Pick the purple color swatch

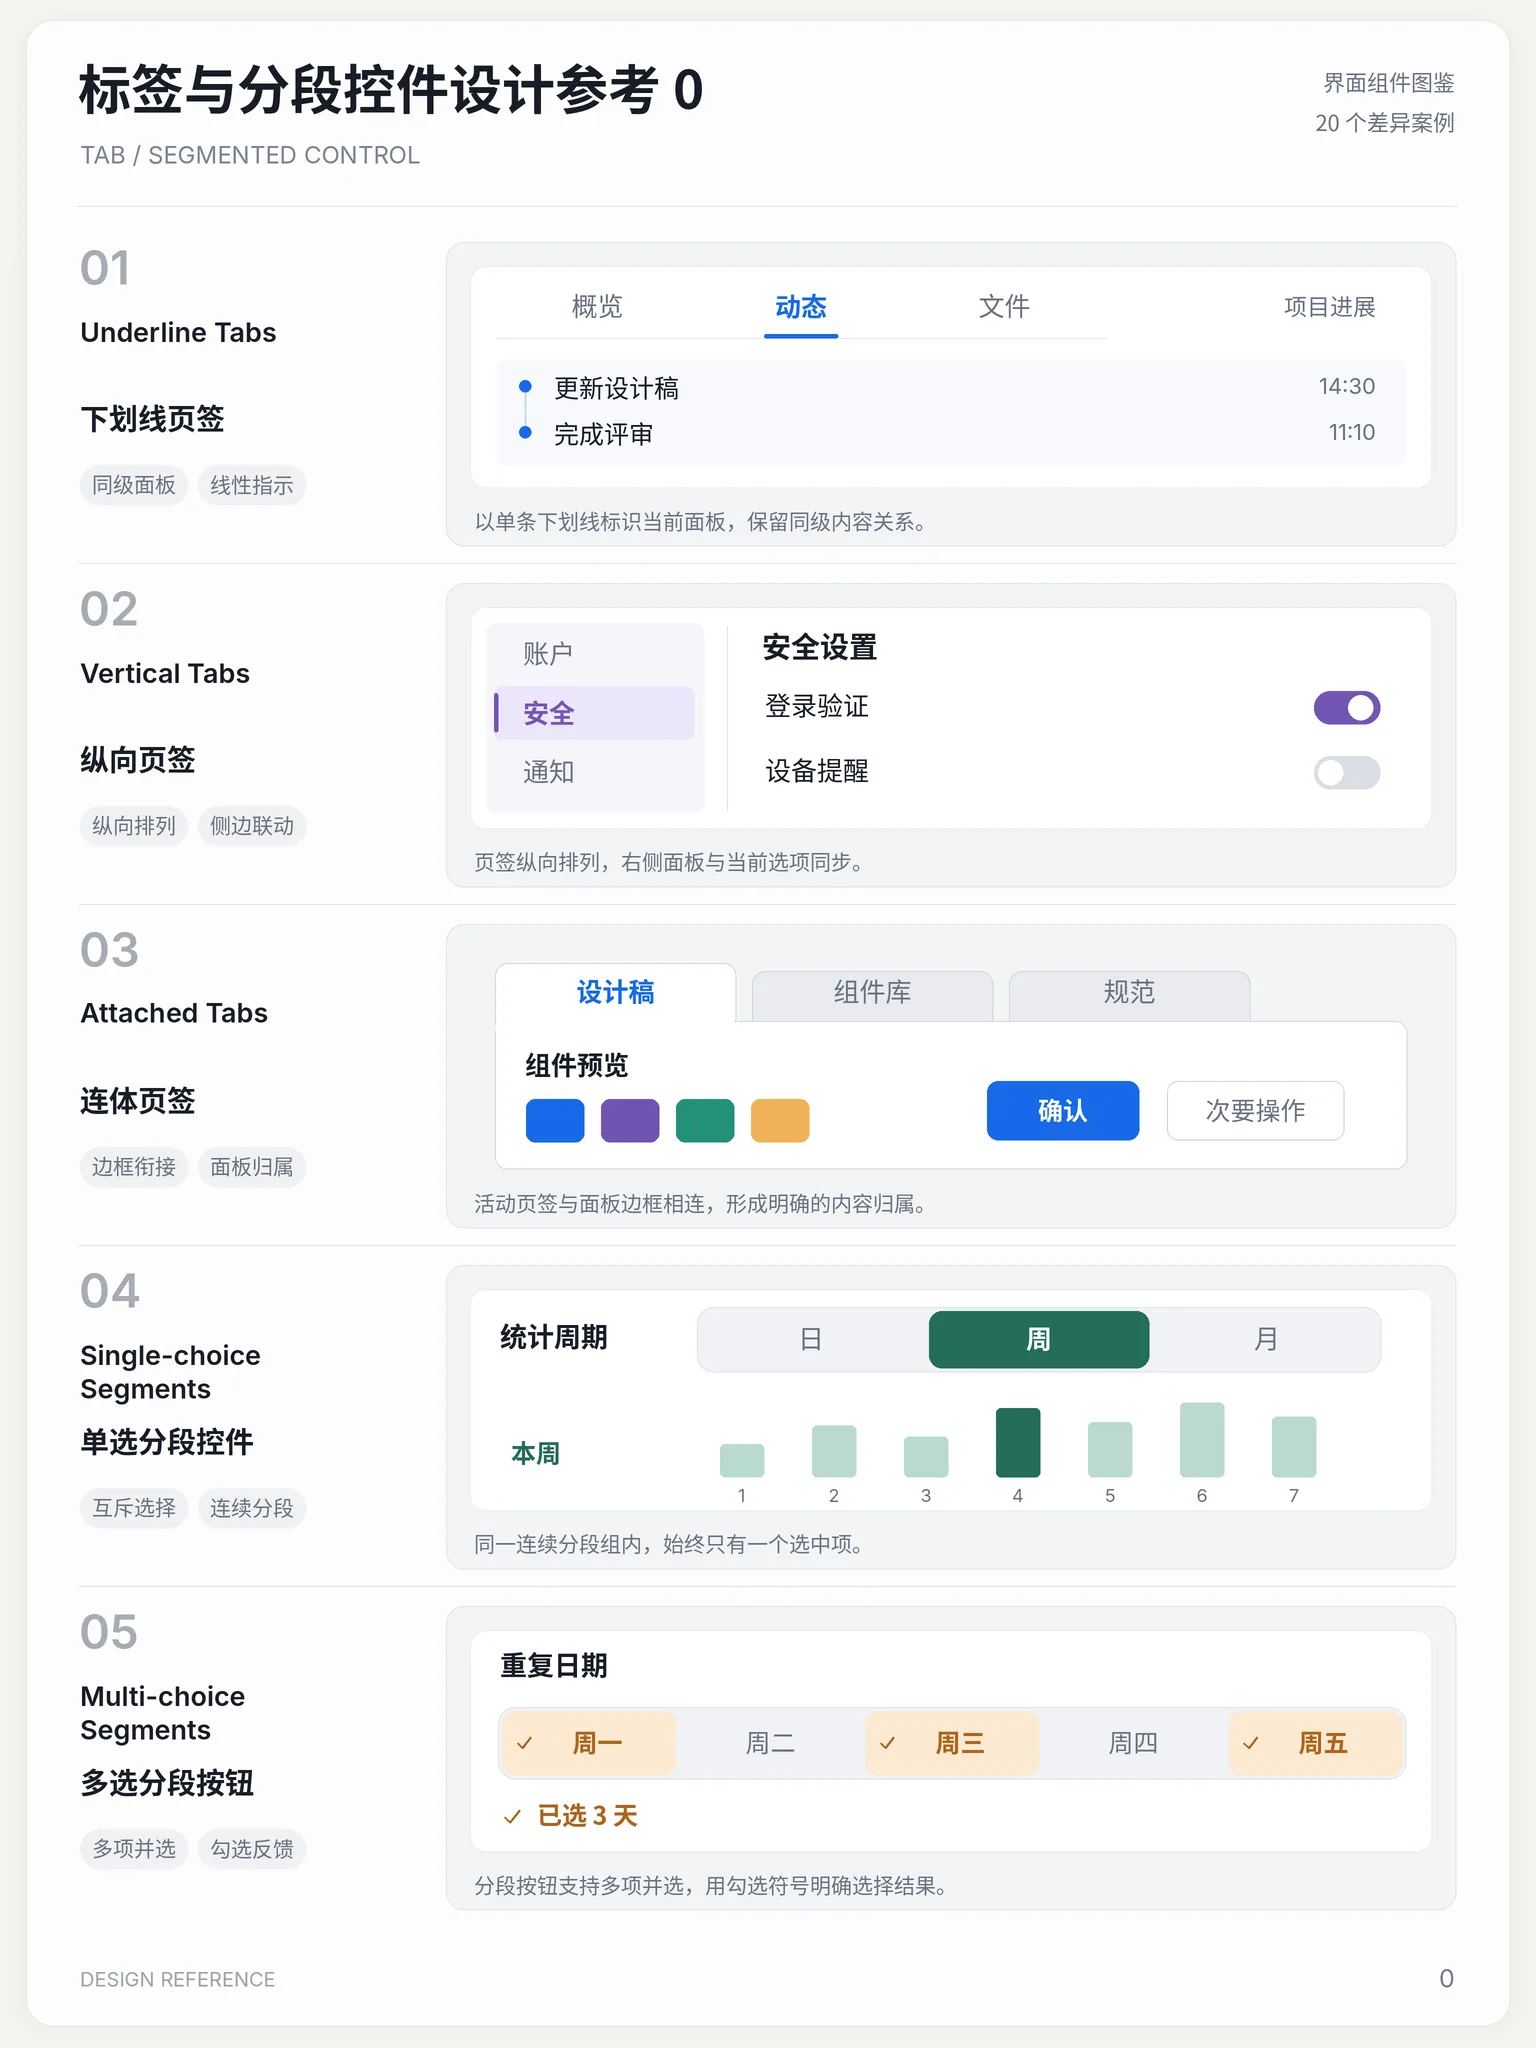(x=630, y=1120)
